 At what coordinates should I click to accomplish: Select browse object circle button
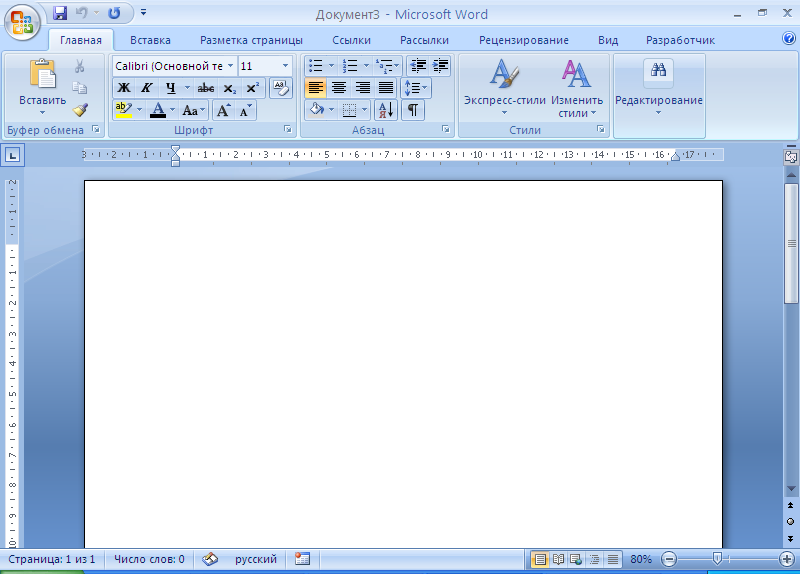790,521
